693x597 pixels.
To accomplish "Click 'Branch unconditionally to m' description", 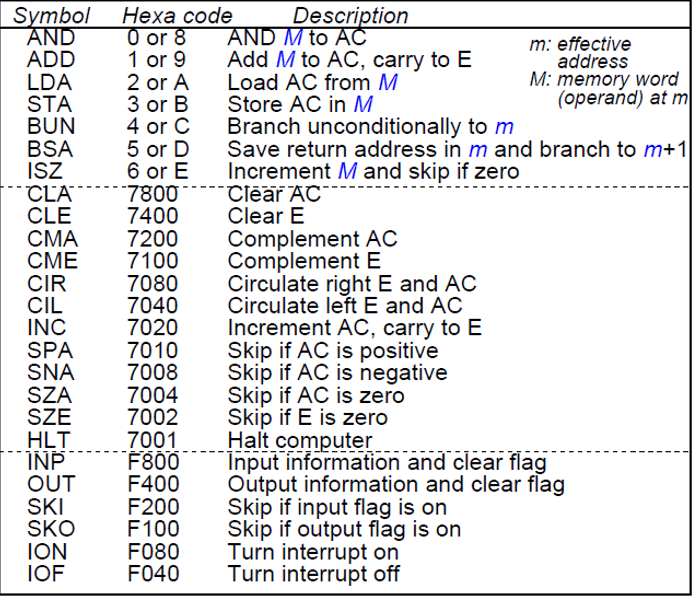I will tap(370, 127).
